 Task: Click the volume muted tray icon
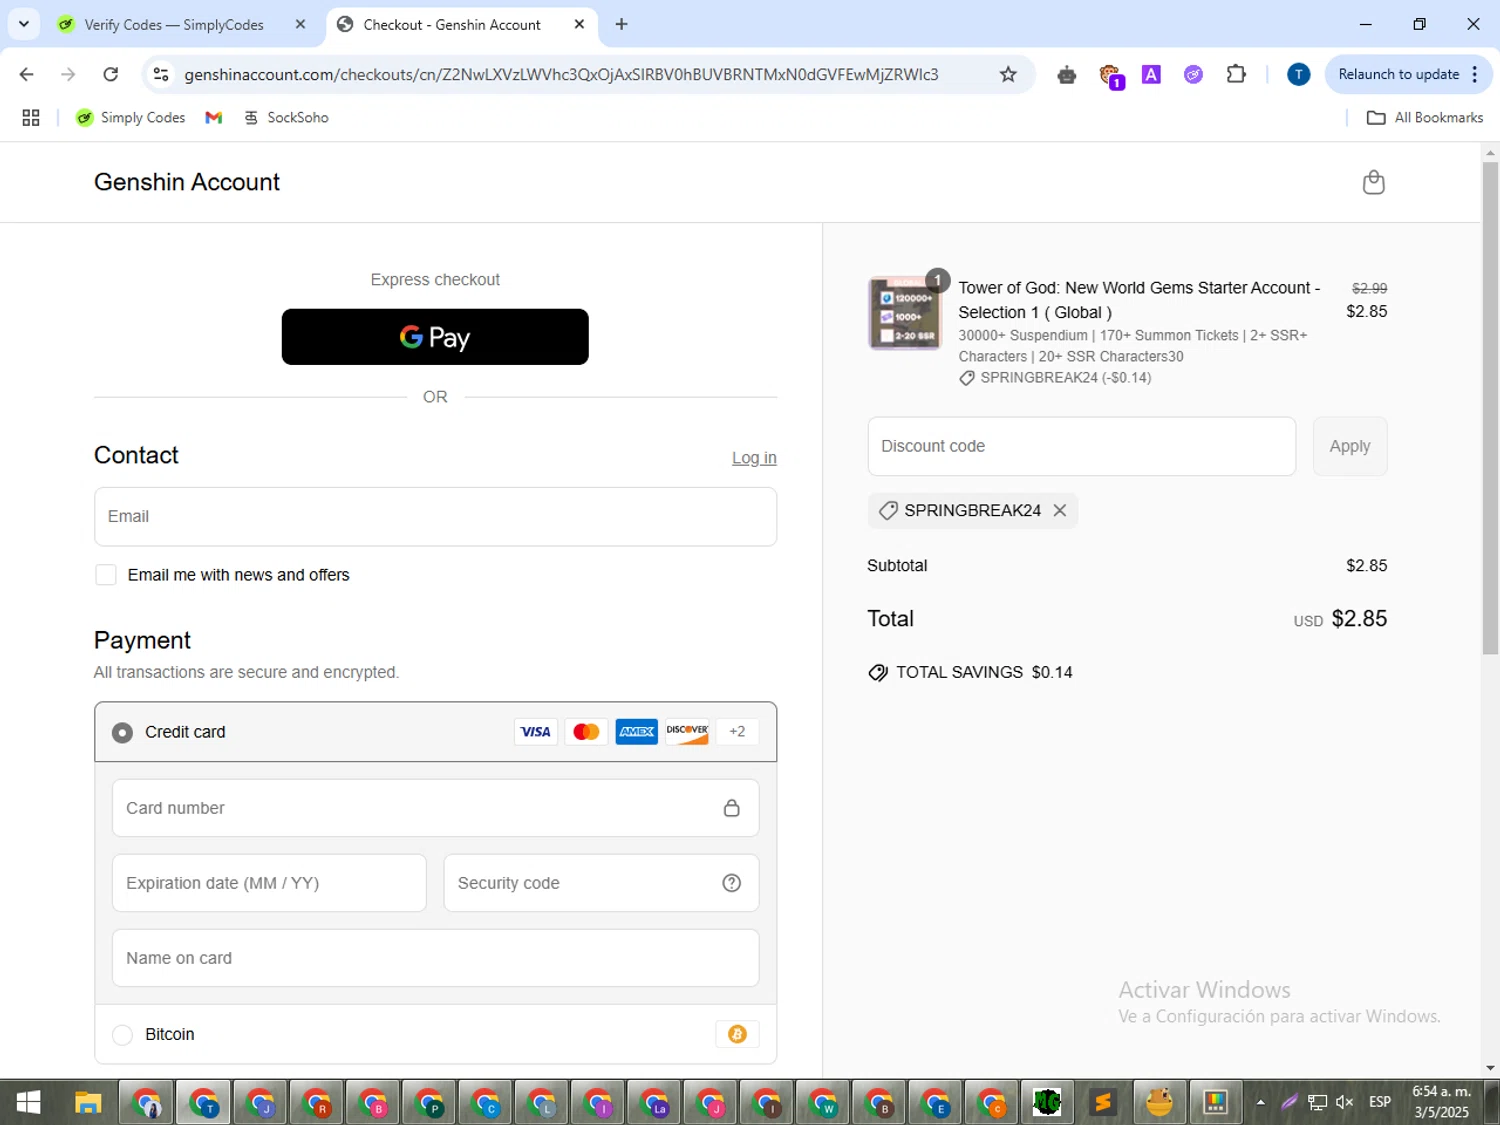tap(1345, 1102)
